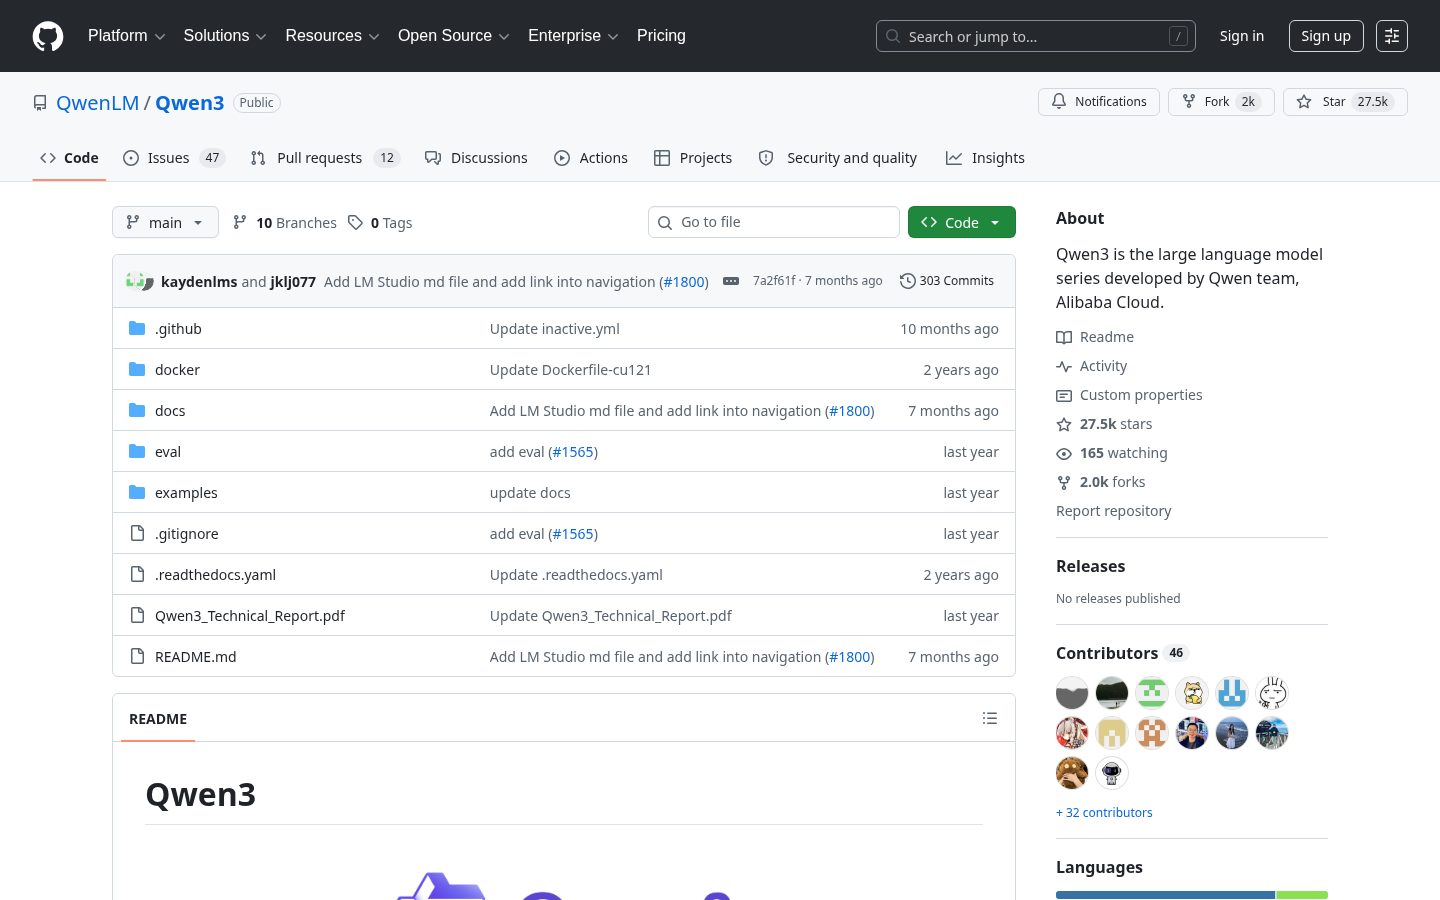Open the README.md file
This screenshot has height=900, width=1440.
196,657
